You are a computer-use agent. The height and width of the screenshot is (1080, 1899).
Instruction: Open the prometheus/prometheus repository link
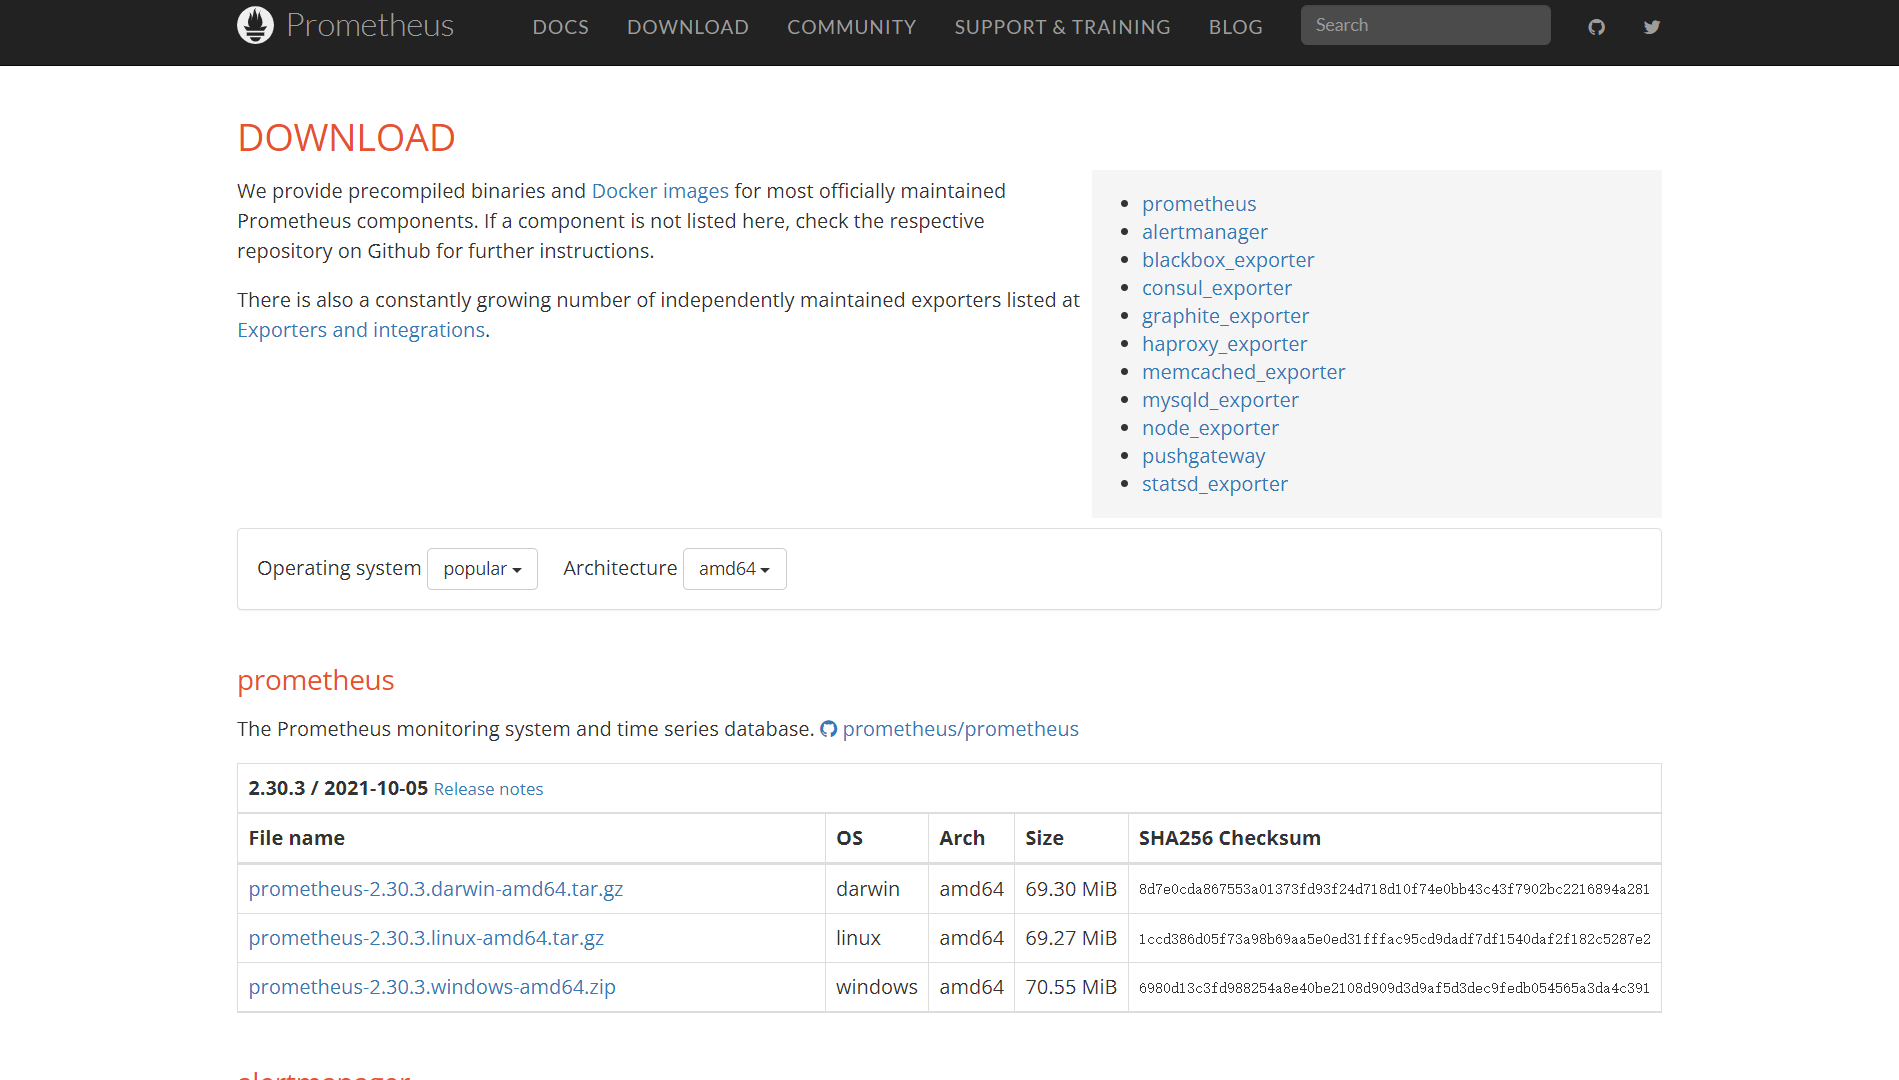point(961,729)
